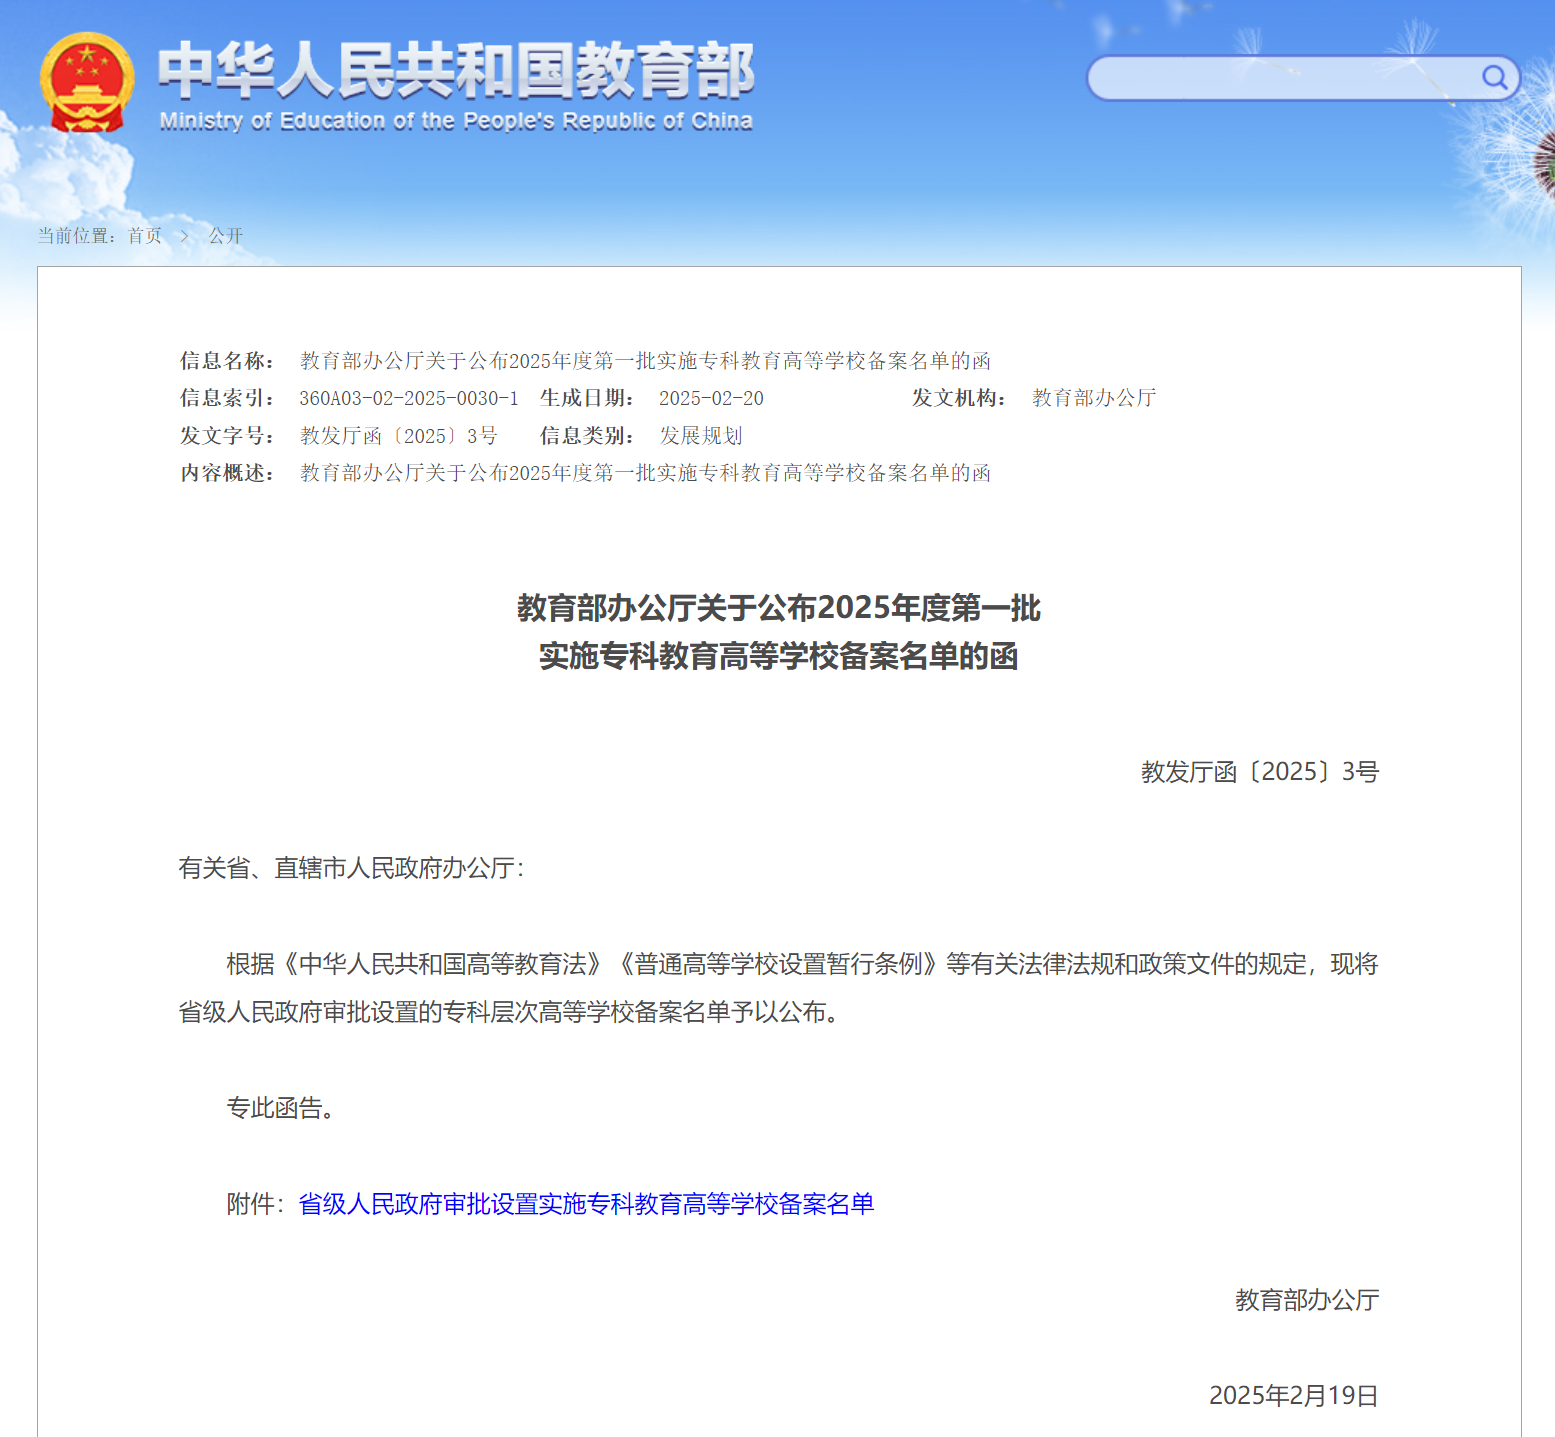Click the magnifier search icon
The height and width of the screenshot is (1437, 1555).
click(1494, 78)
